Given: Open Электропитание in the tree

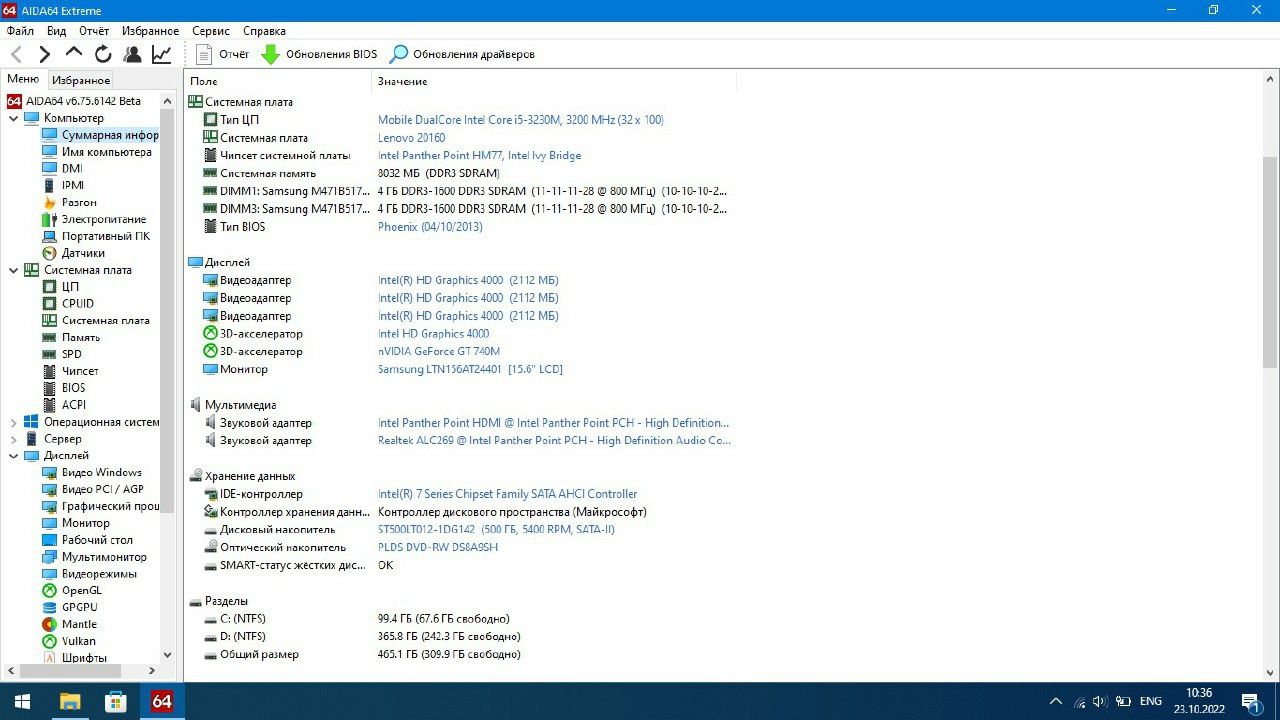Looking at the screenshot, I should (94, 219).
